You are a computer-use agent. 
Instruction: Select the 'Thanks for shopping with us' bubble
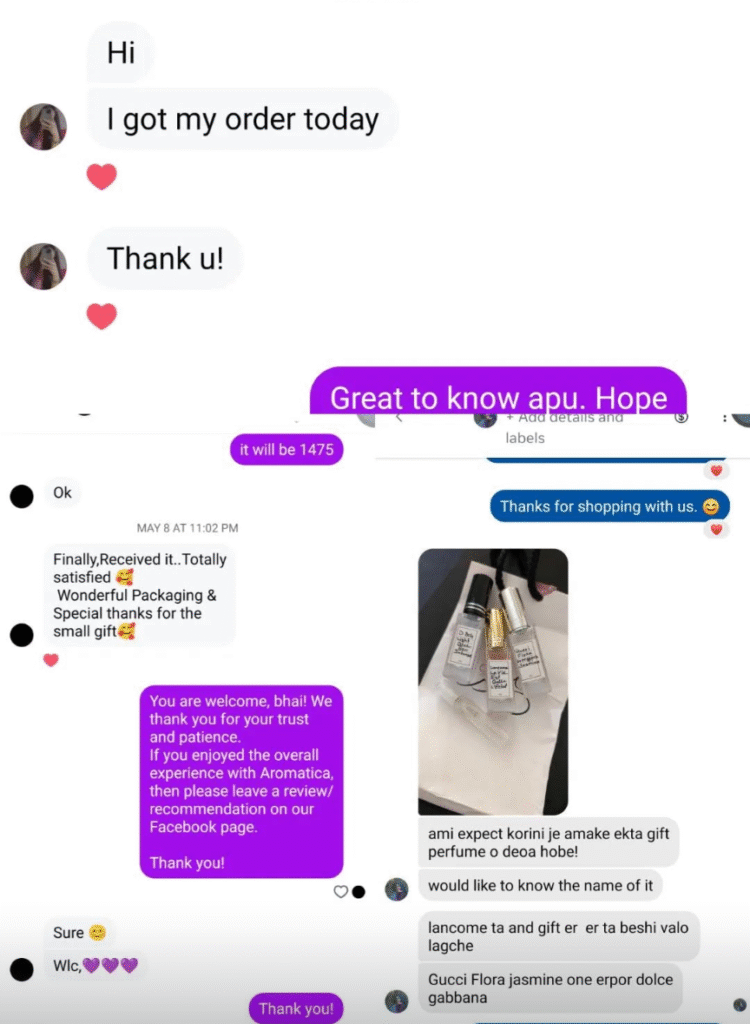(x=610, y=506)
